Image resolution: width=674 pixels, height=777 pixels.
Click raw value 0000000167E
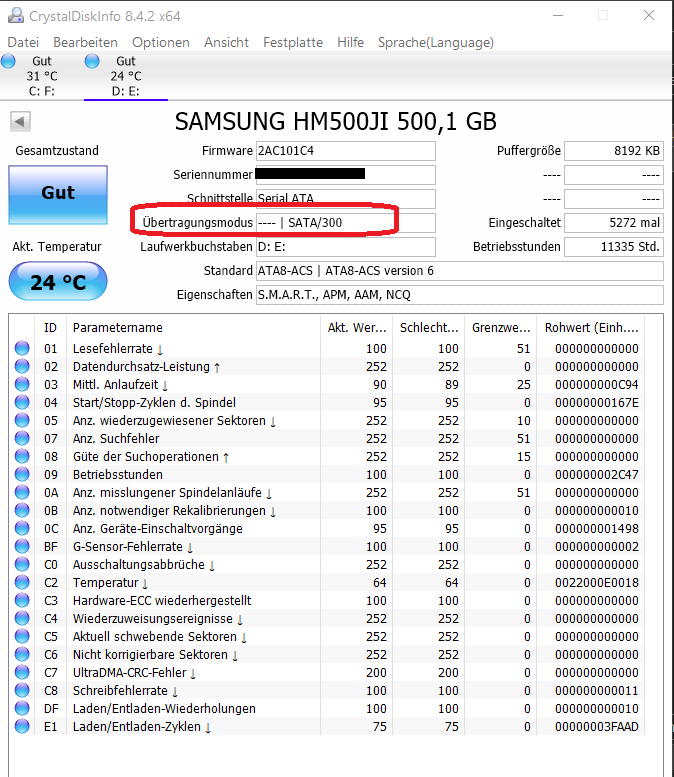coord(597,402)
